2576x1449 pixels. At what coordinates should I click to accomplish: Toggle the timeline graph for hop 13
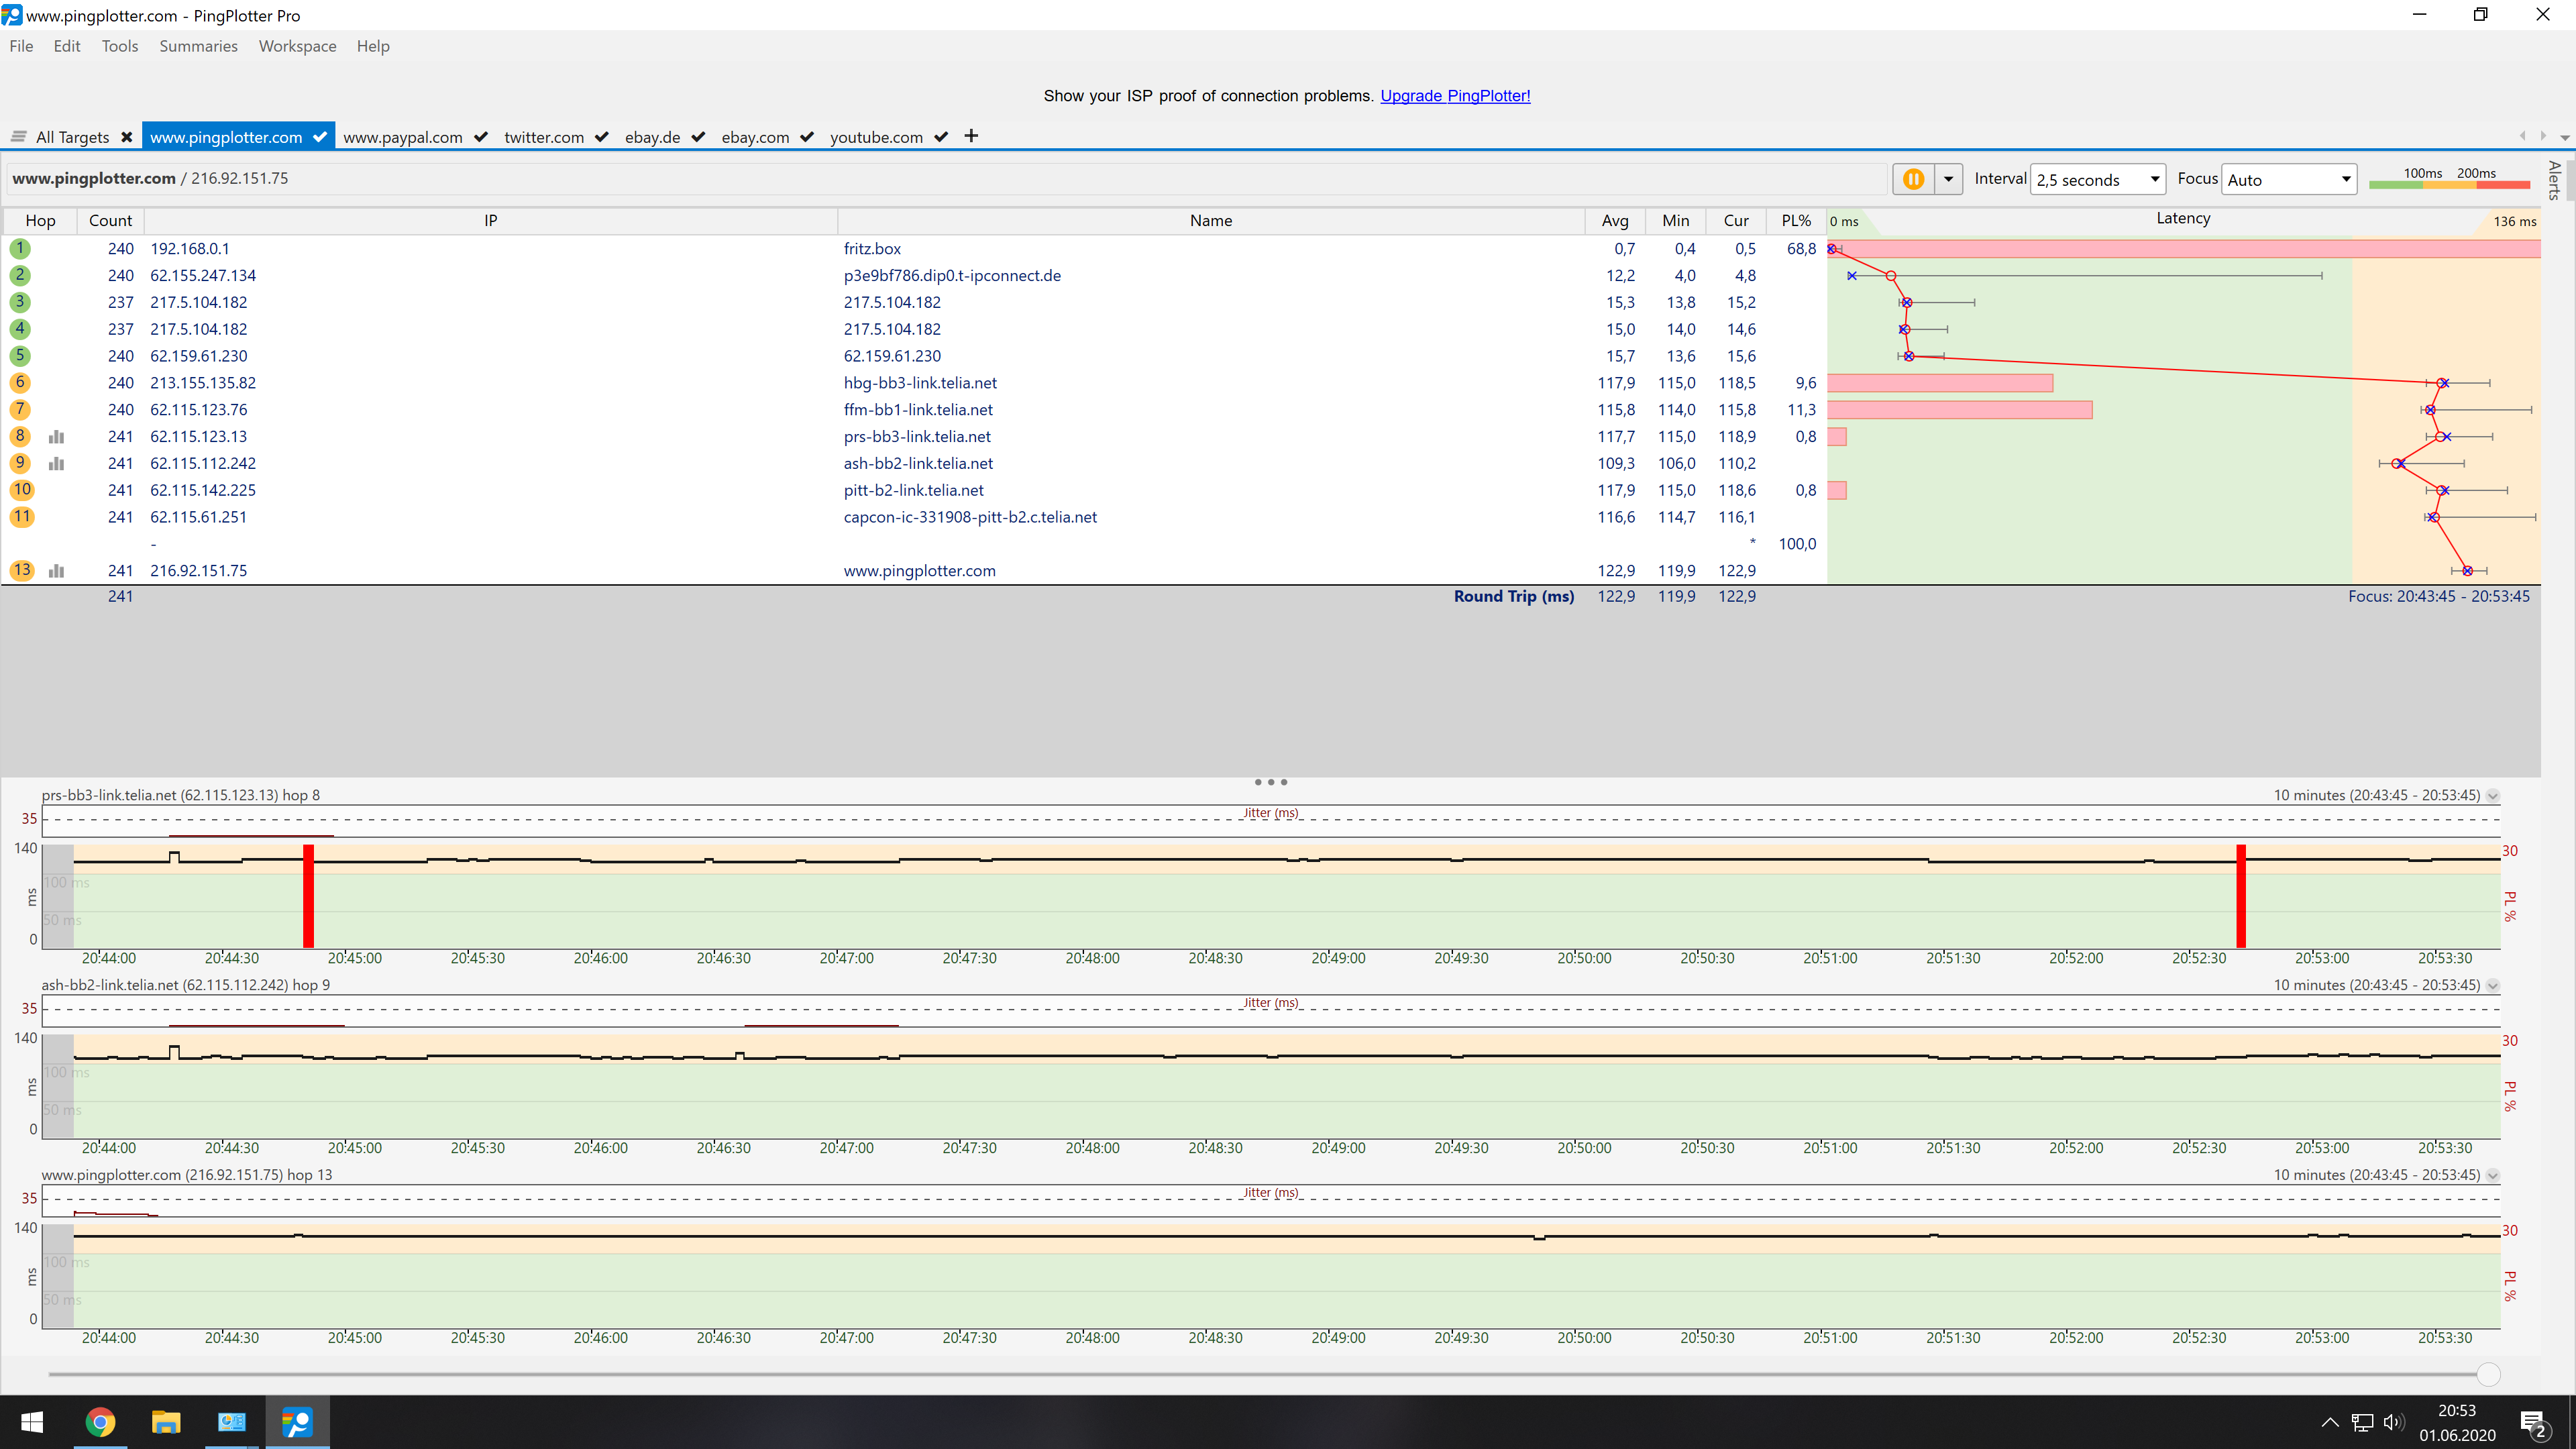[57, 571]
